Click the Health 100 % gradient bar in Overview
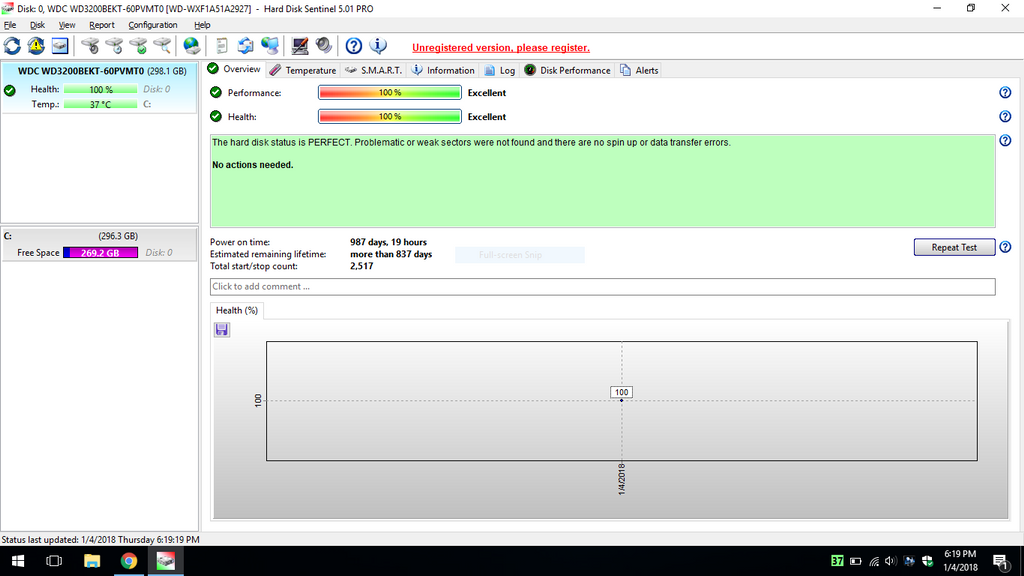 coord(390,117)
